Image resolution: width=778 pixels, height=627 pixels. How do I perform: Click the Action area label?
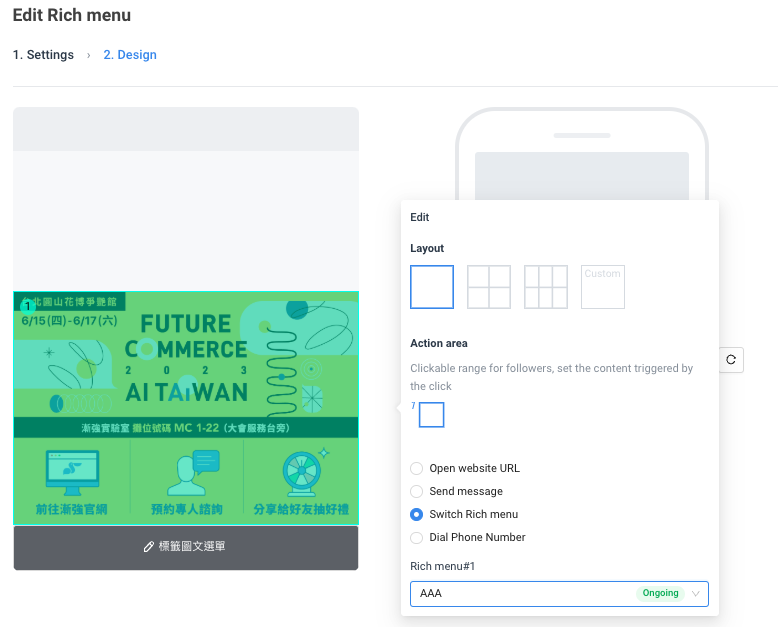[439, 343]
